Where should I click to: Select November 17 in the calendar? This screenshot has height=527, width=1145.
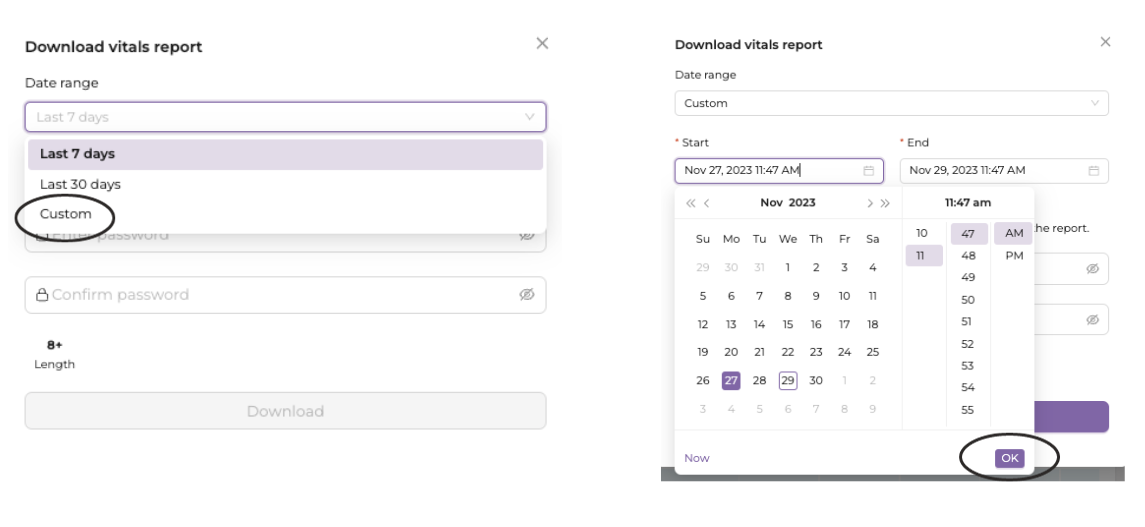click(844, 324)
